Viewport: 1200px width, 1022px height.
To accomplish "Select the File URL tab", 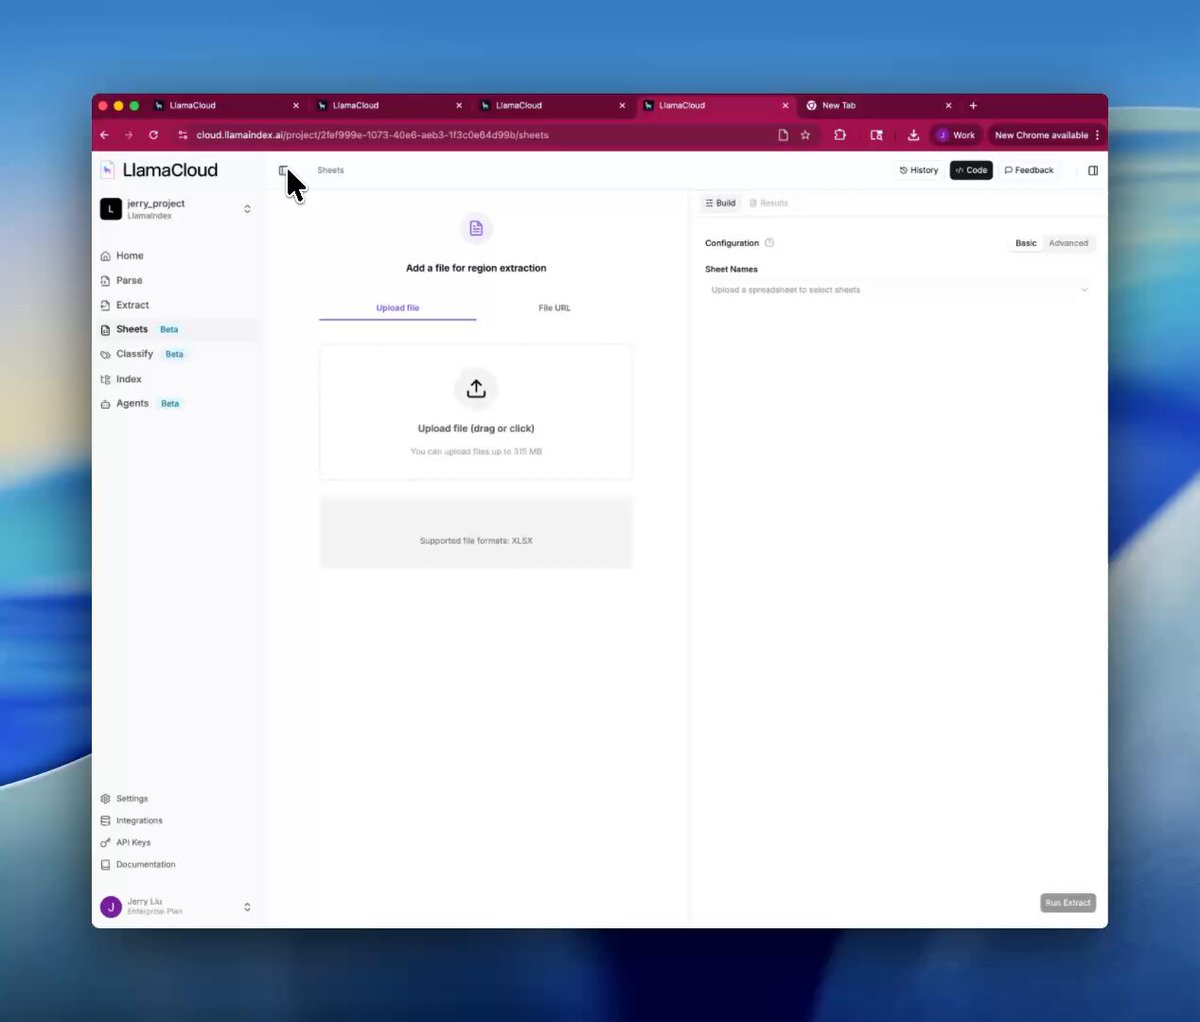I will click(554, 308).
